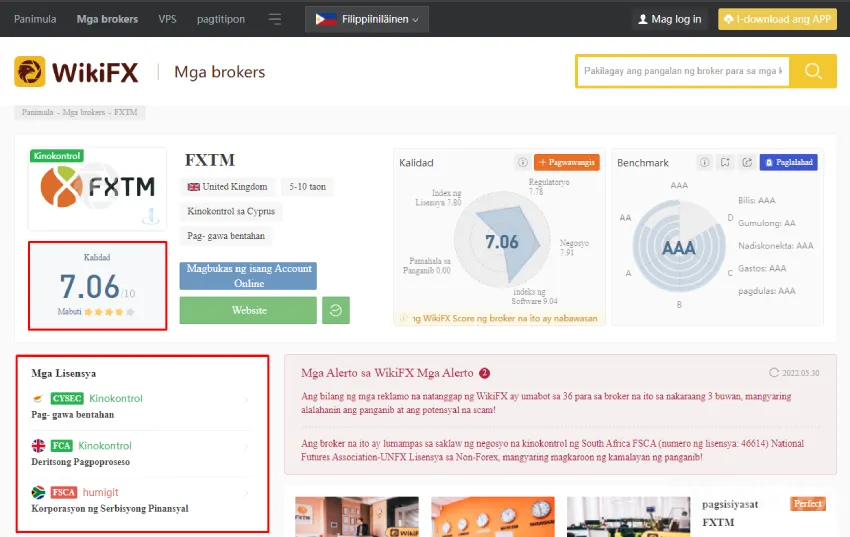Click the FXTM broker logo

[98, 187]
